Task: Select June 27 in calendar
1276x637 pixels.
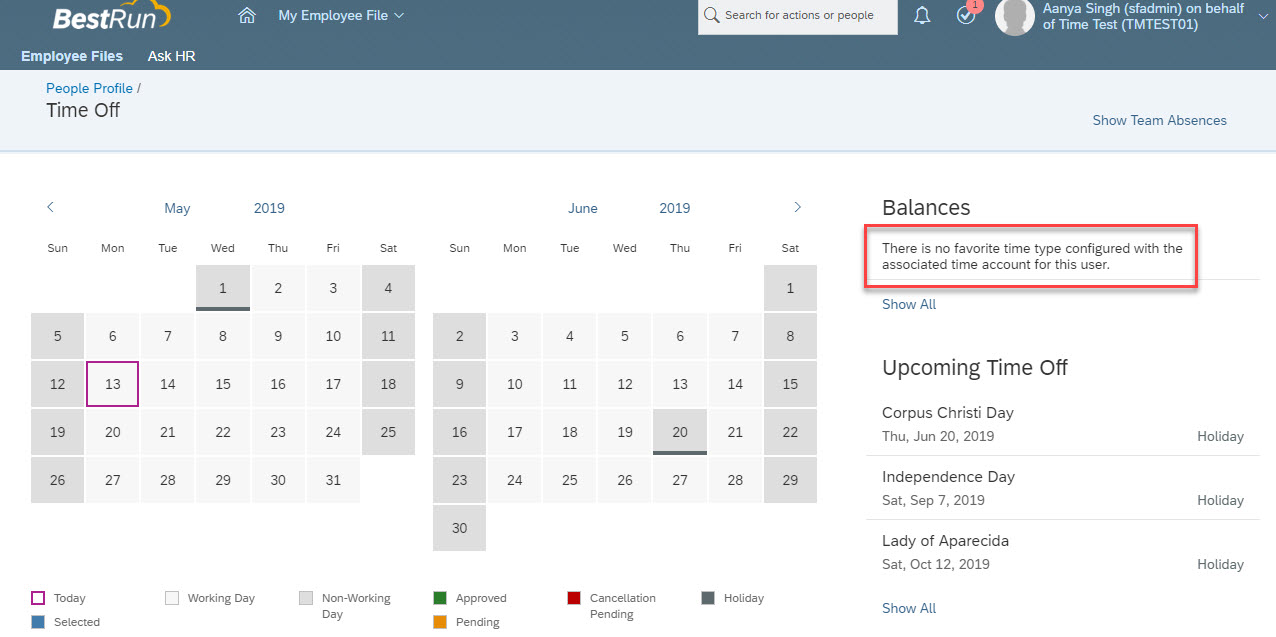Action: [680, 480]
